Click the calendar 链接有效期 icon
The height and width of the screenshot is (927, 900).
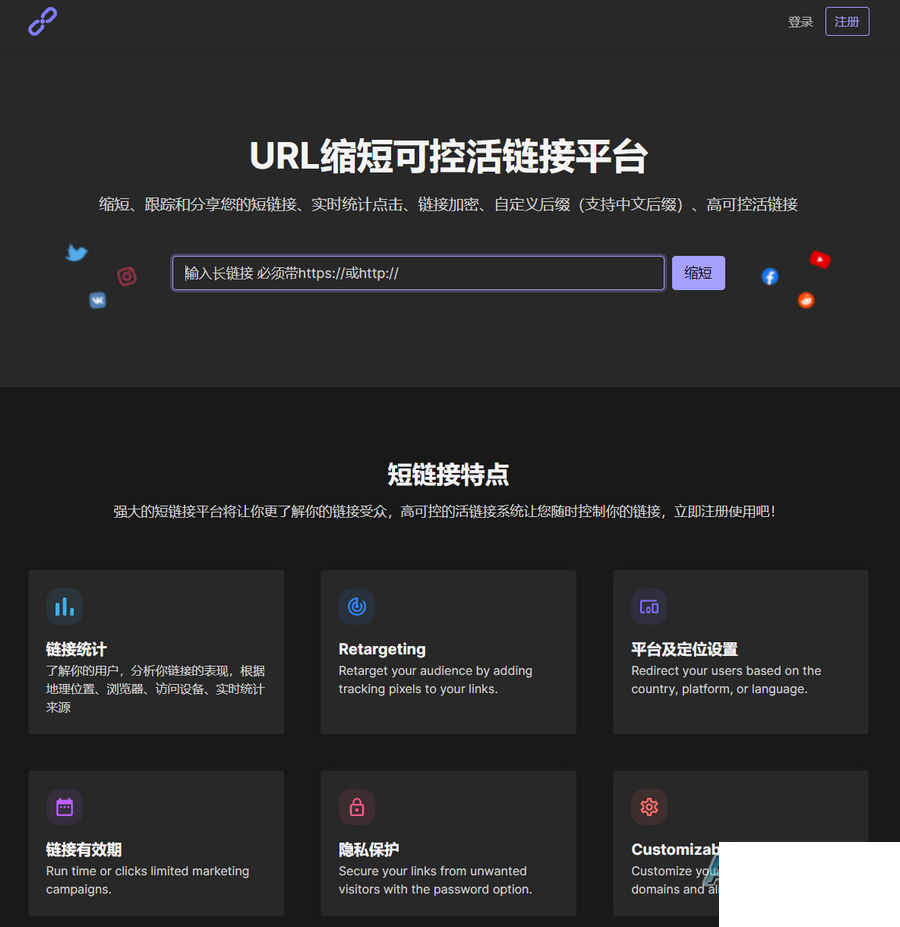pos(64,807)
